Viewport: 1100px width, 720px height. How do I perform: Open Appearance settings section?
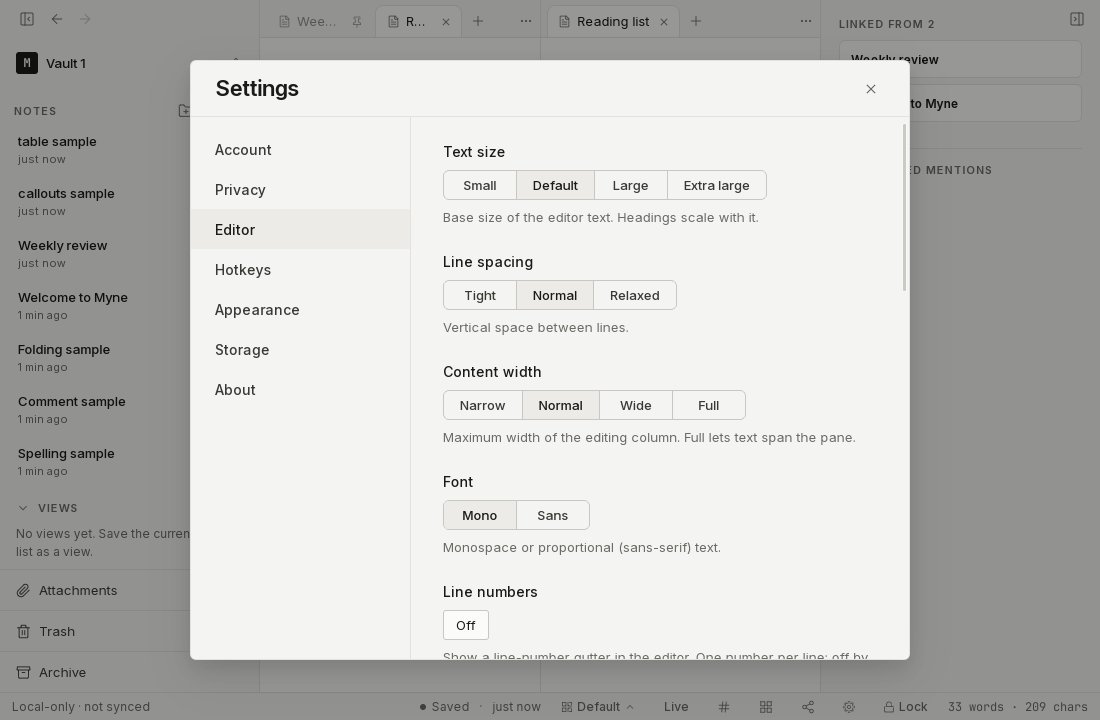300,309
